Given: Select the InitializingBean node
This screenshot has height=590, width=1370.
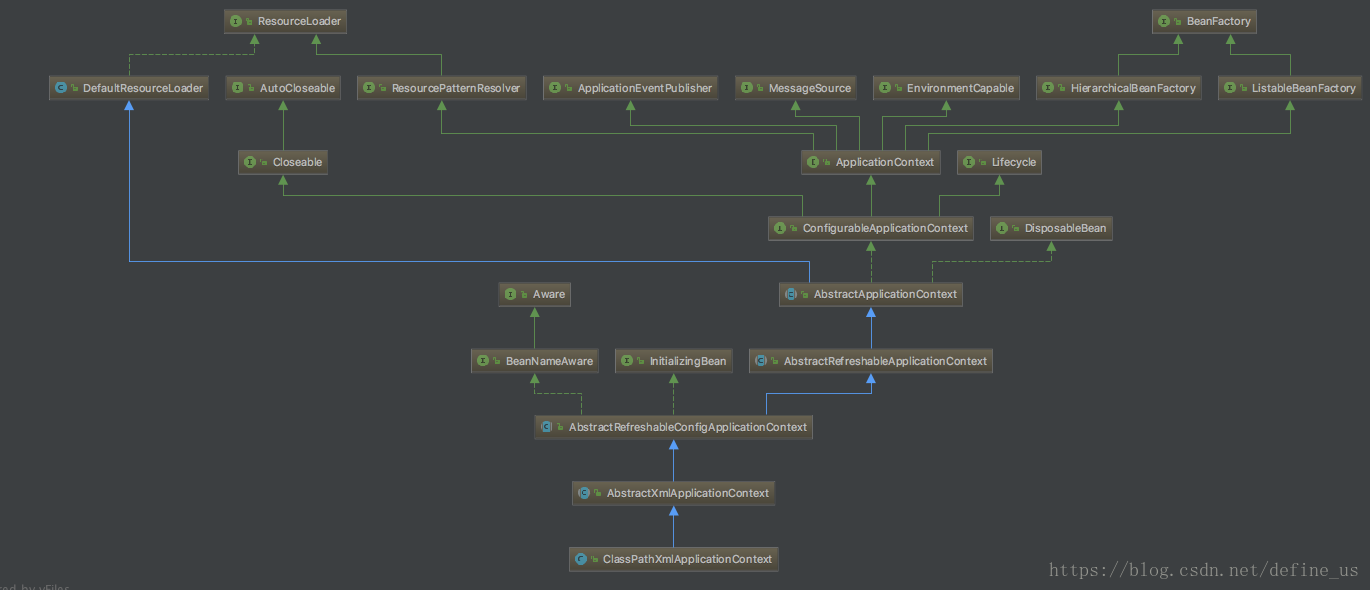Looking at the screenshot, I should [x=674, y=361].
